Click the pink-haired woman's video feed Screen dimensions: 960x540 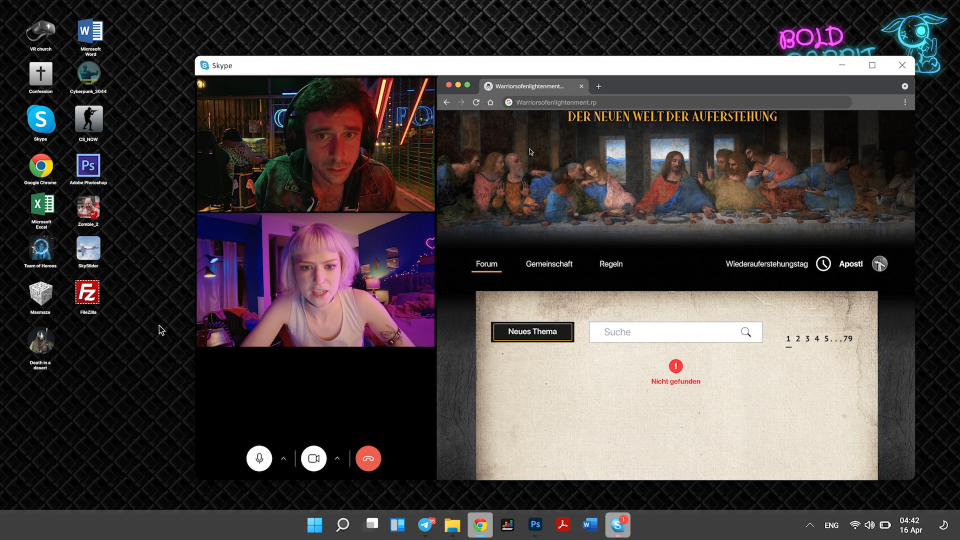coord(316,280)
